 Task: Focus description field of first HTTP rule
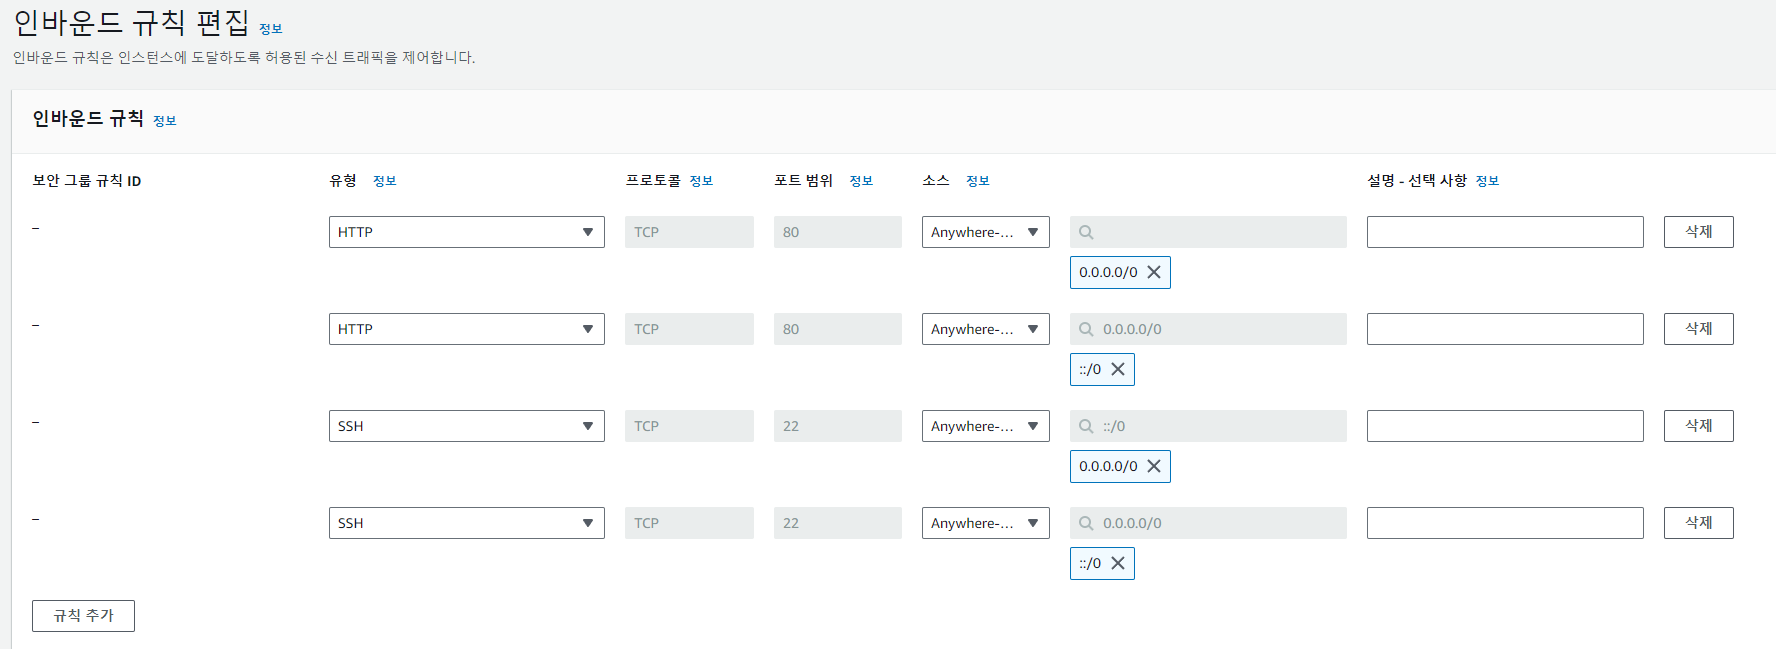1505,232
